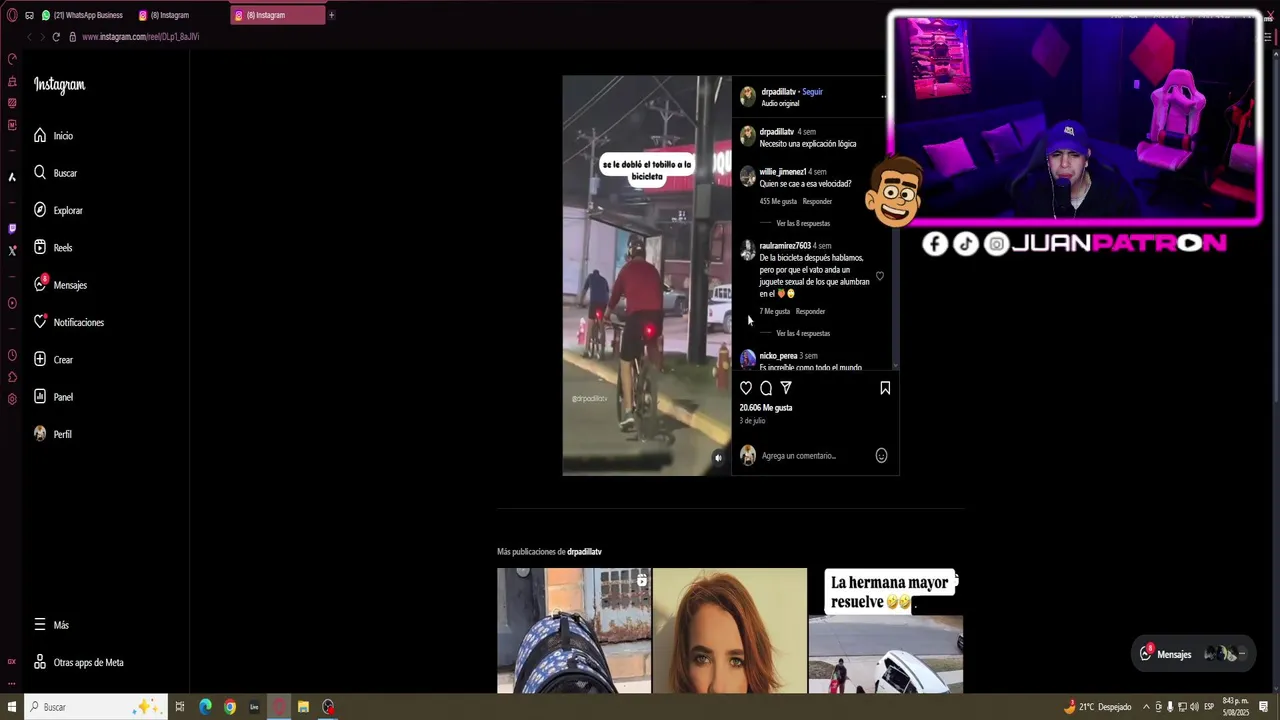Open Twitch in Opera sidebar

coord(12,228)
